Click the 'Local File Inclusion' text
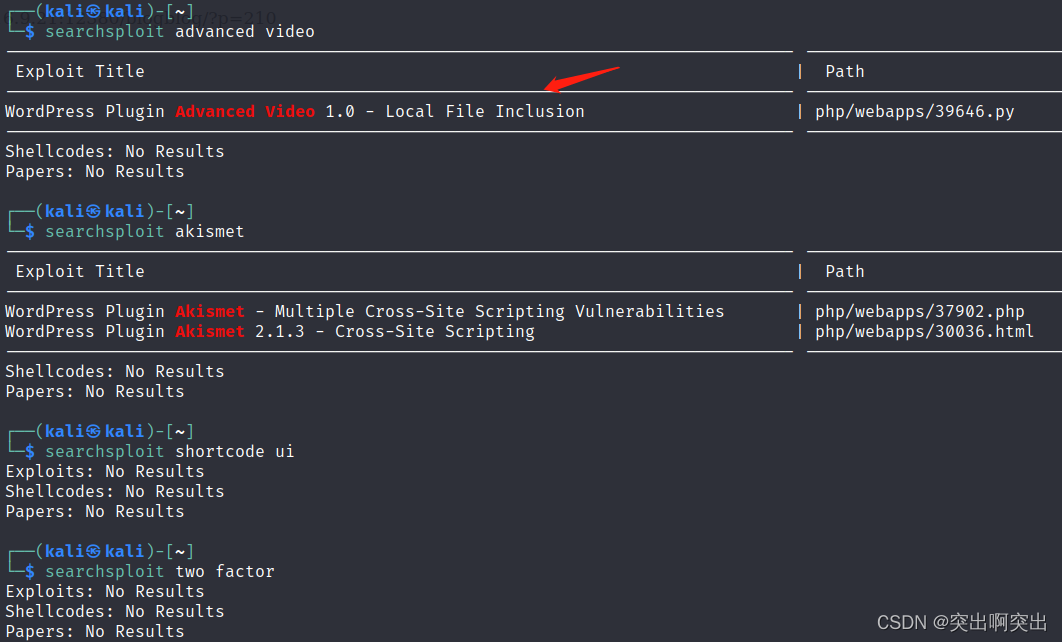This screenshot has width=1062, height=642. click(485, 112)
